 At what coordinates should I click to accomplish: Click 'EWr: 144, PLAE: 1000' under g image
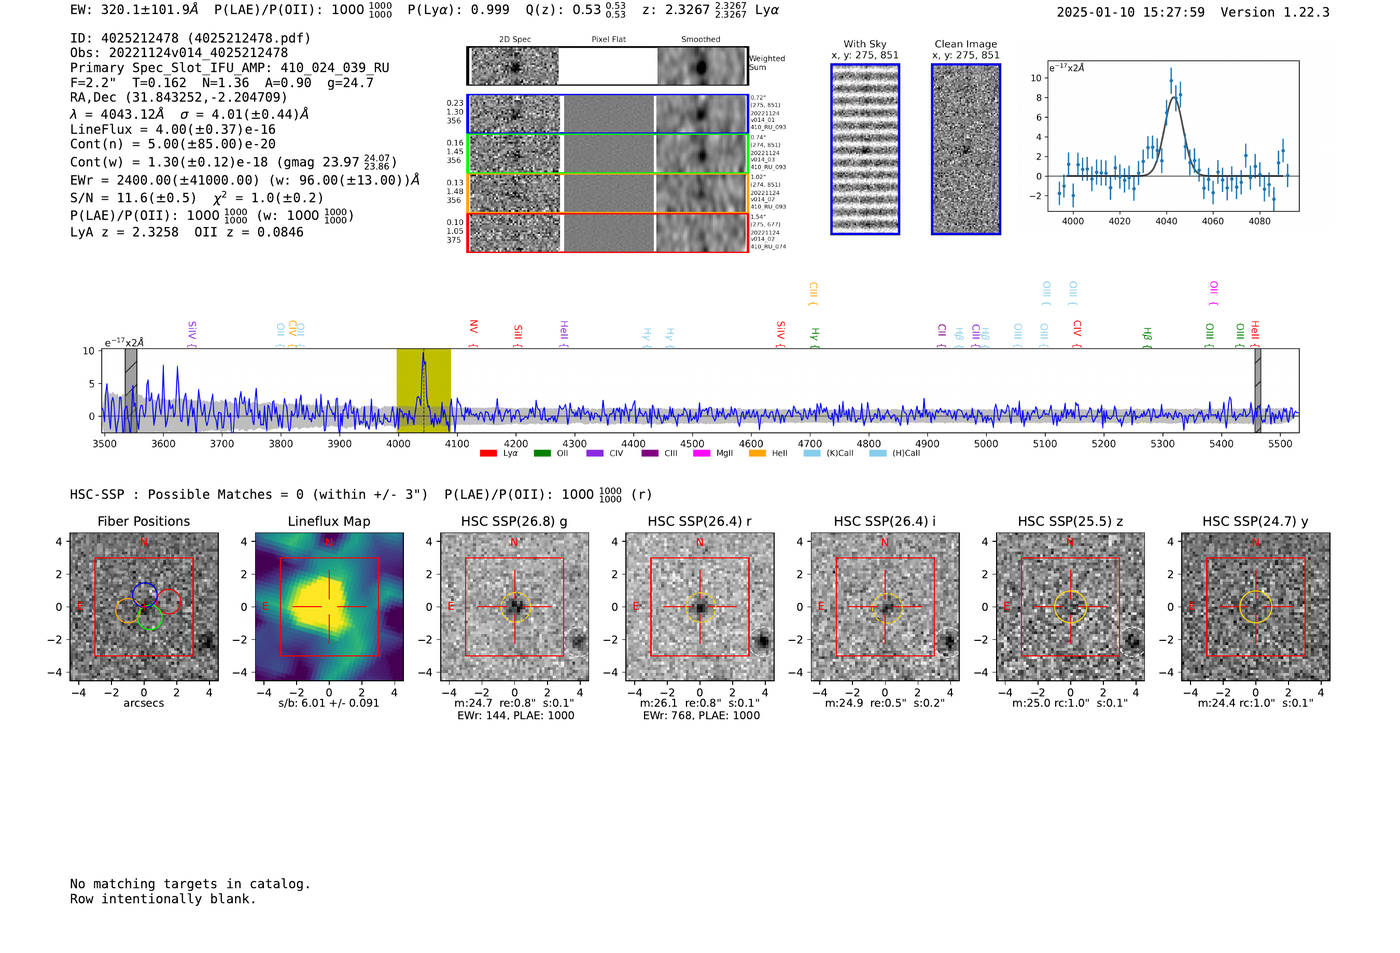click(x=516, y=715)
